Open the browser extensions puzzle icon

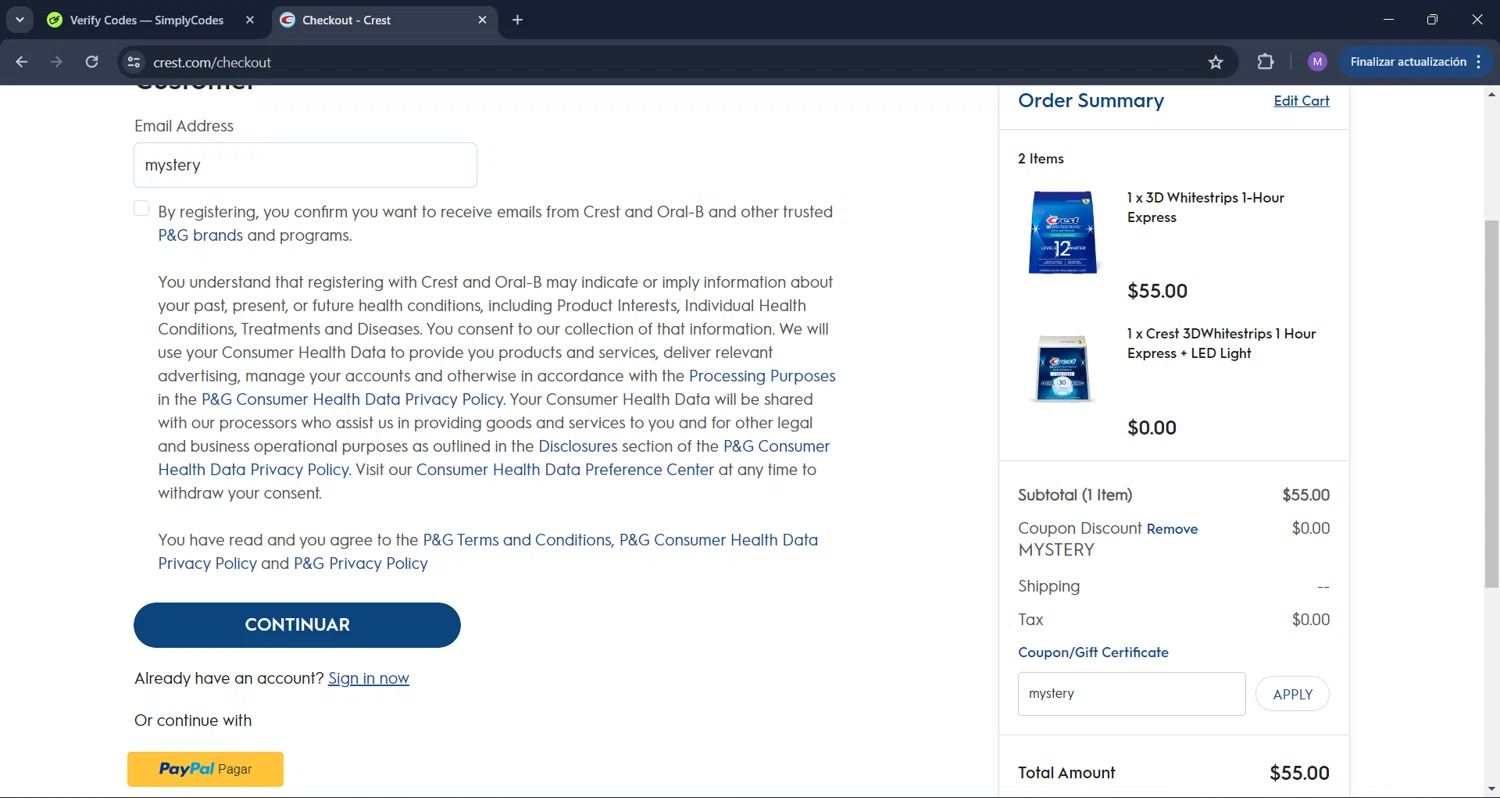pyautogui.click(x=1266, y=62)
